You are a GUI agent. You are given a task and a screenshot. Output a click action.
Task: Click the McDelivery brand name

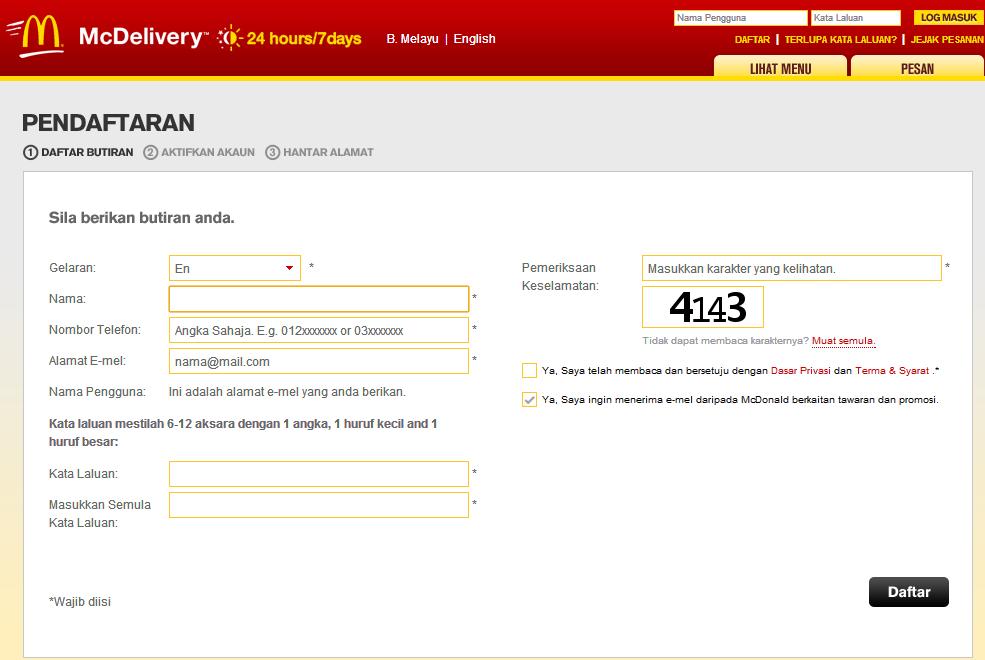[x=143, y=37]
